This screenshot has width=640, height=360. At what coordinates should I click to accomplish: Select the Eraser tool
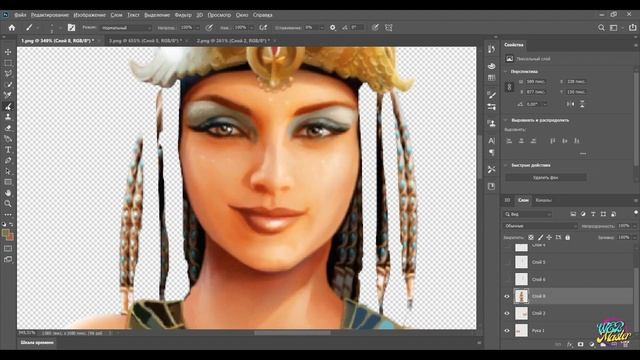(8, 128)
